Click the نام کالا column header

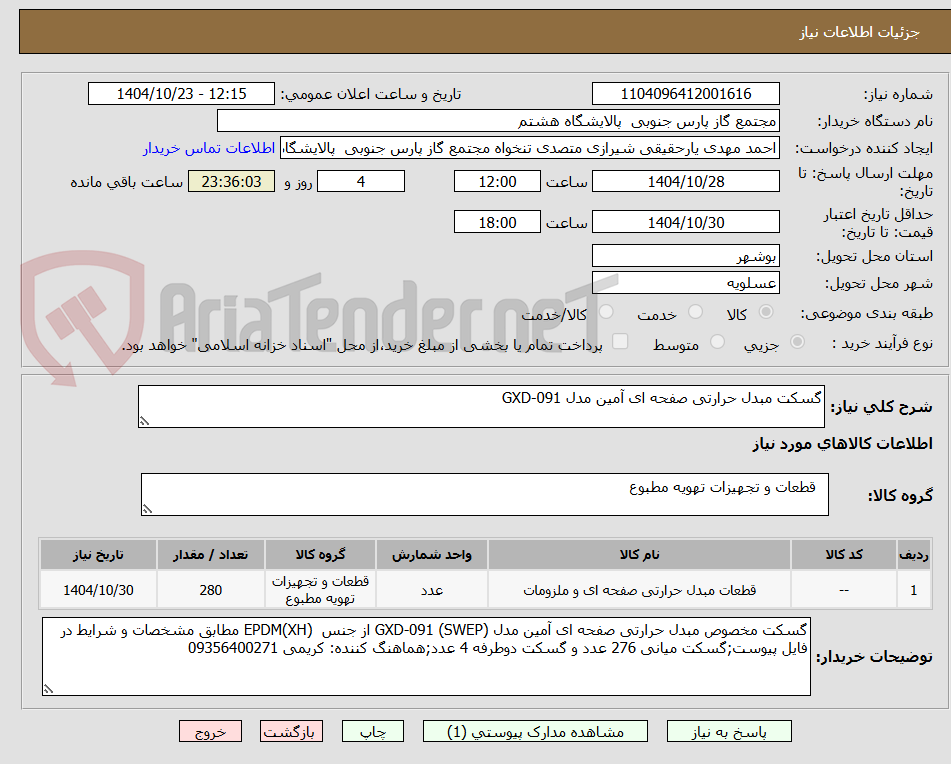(639, 554)
